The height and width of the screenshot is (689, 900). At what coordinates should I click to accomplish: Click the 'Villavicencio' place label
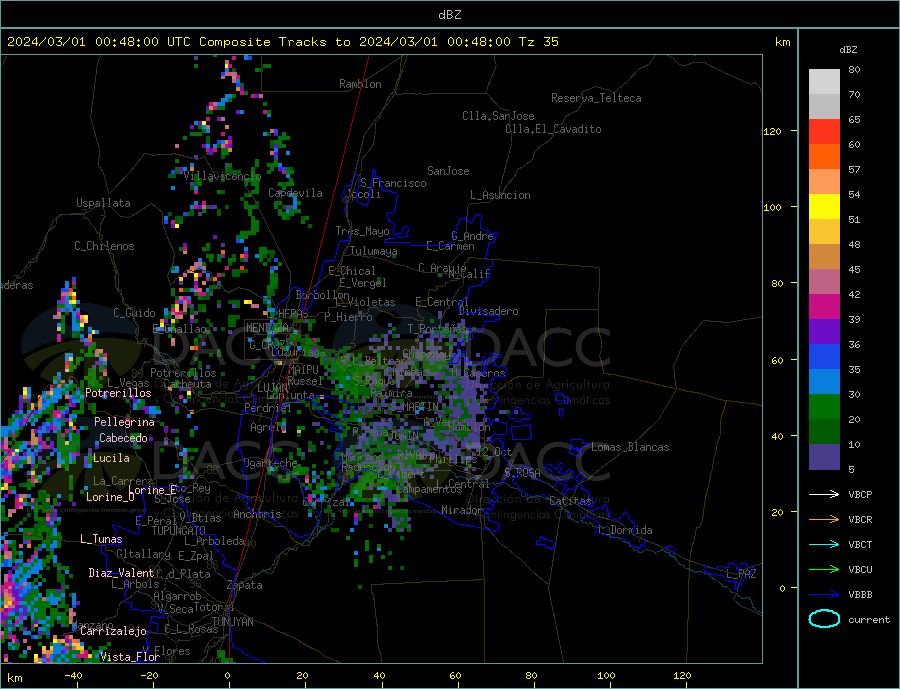pos(222,176)
